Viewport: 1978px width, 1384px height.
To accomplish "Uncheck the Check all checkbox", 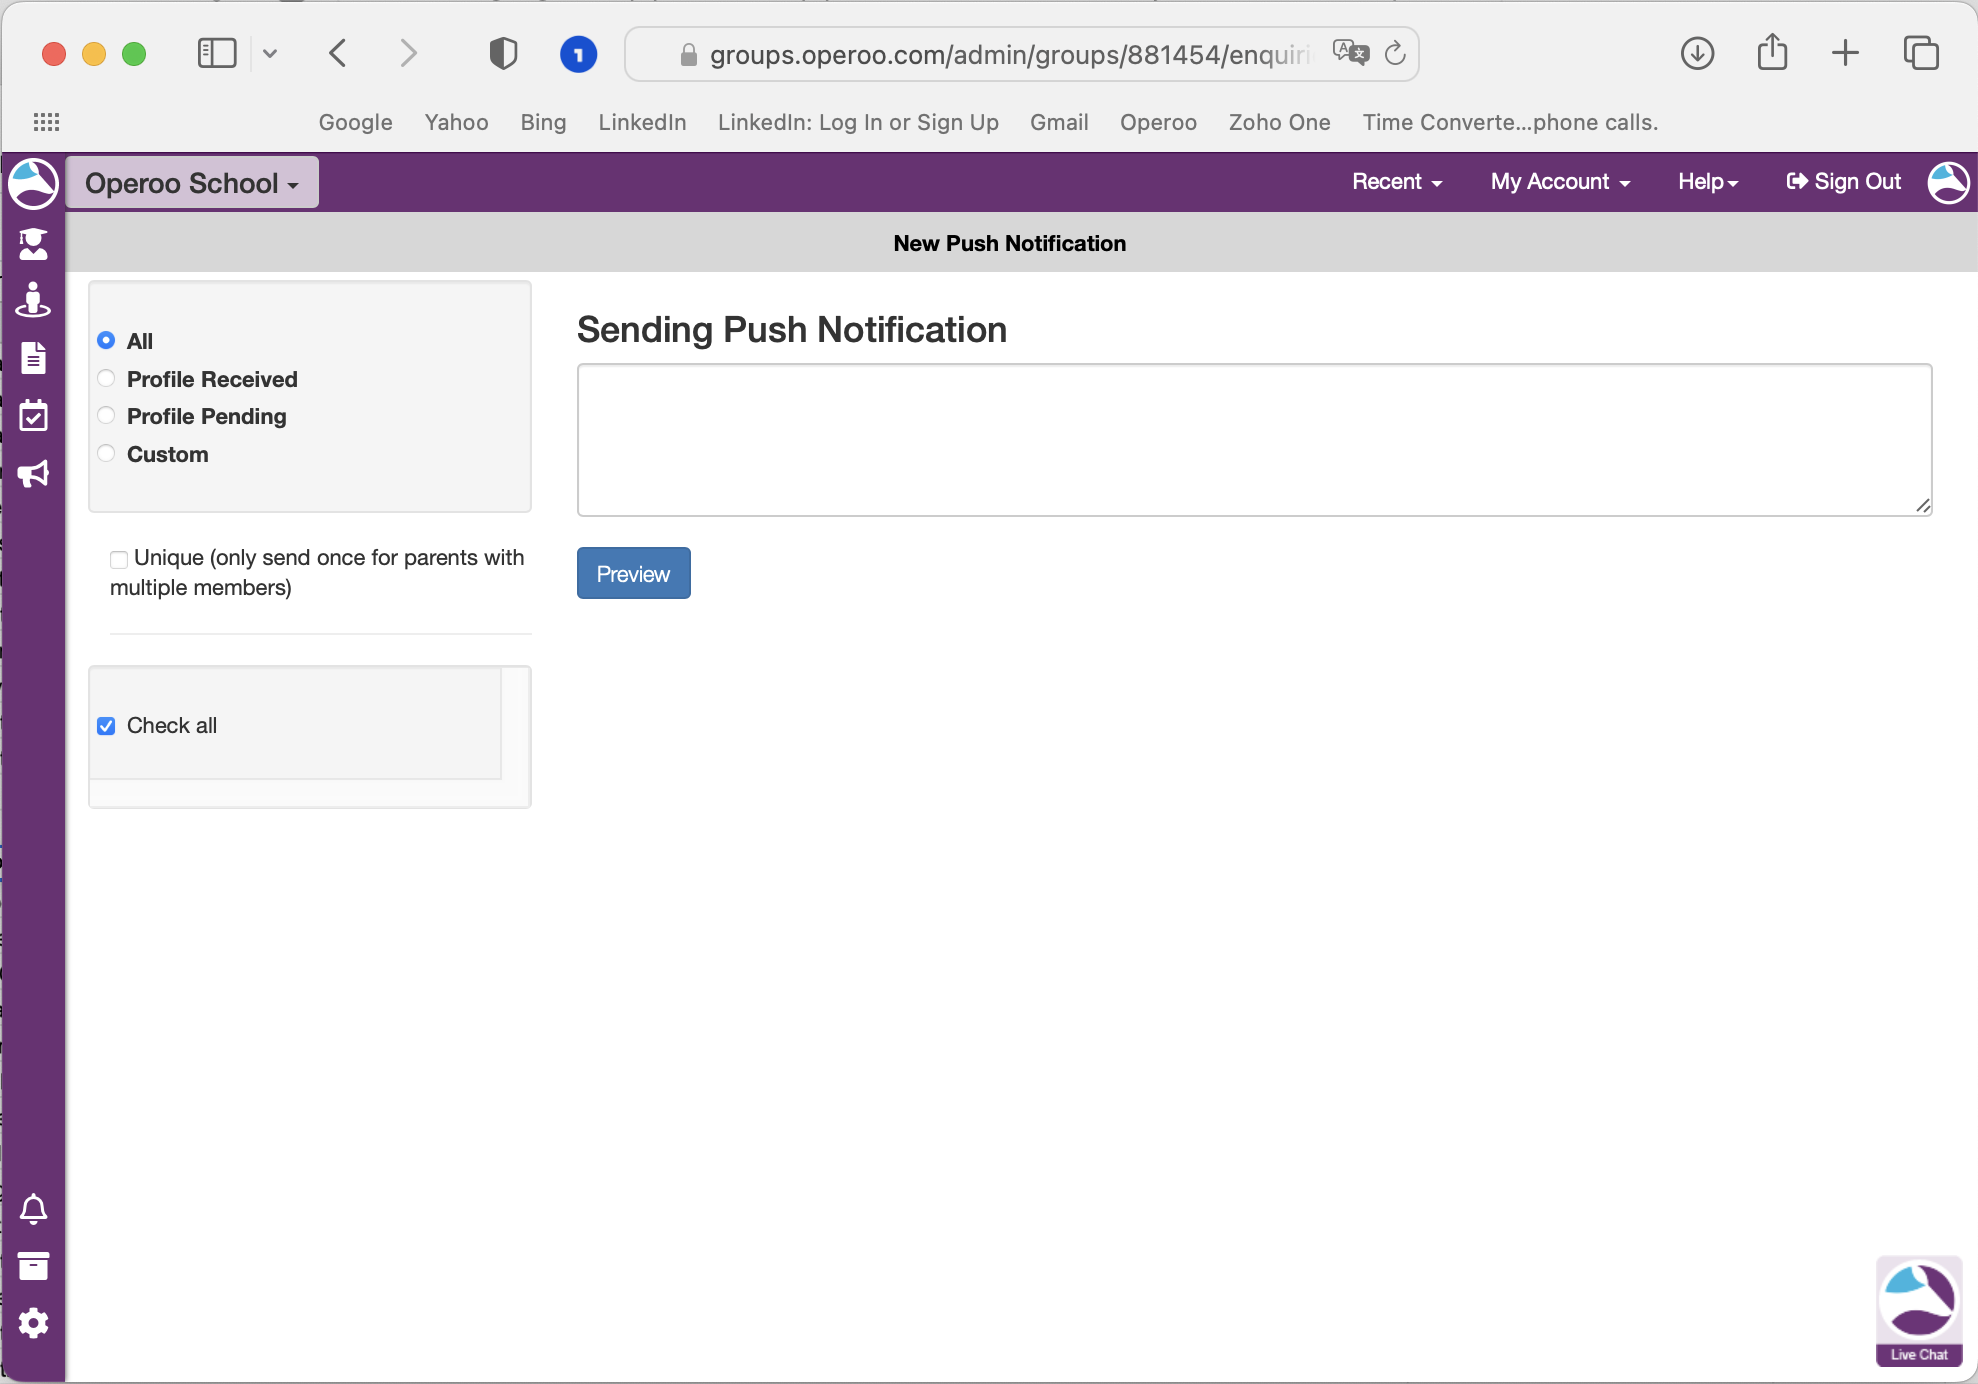I will coord(106,726).
